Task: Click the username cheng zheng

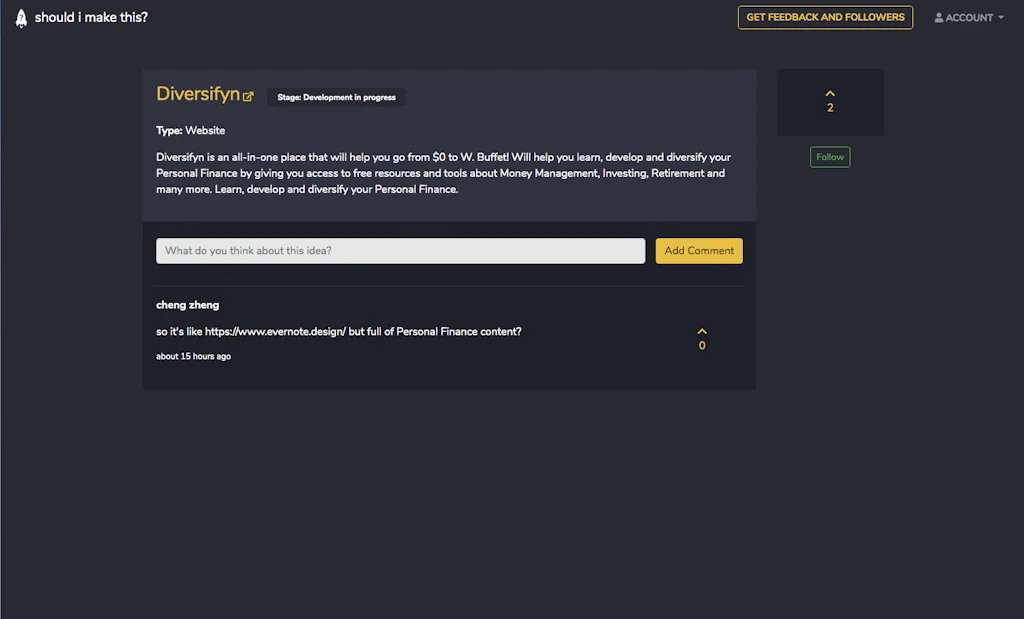Action: pyautogui.click(x=187, y=304)
